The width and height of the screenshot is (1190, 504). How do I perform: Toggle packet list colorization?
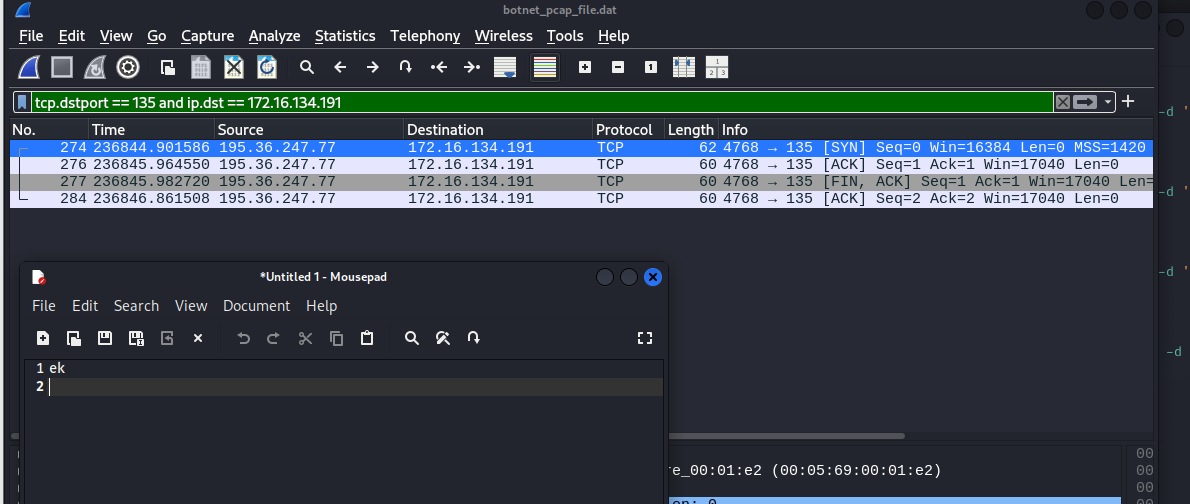tap(545, 68)
